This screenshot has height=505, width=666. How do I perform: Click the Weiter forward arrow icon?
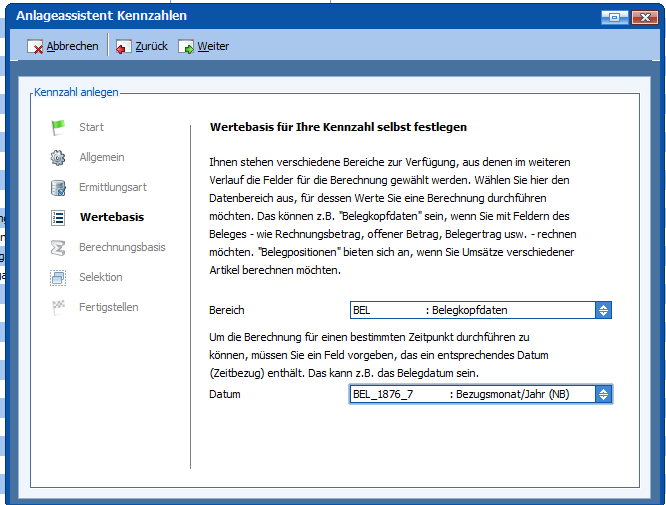tap(186, 47)
